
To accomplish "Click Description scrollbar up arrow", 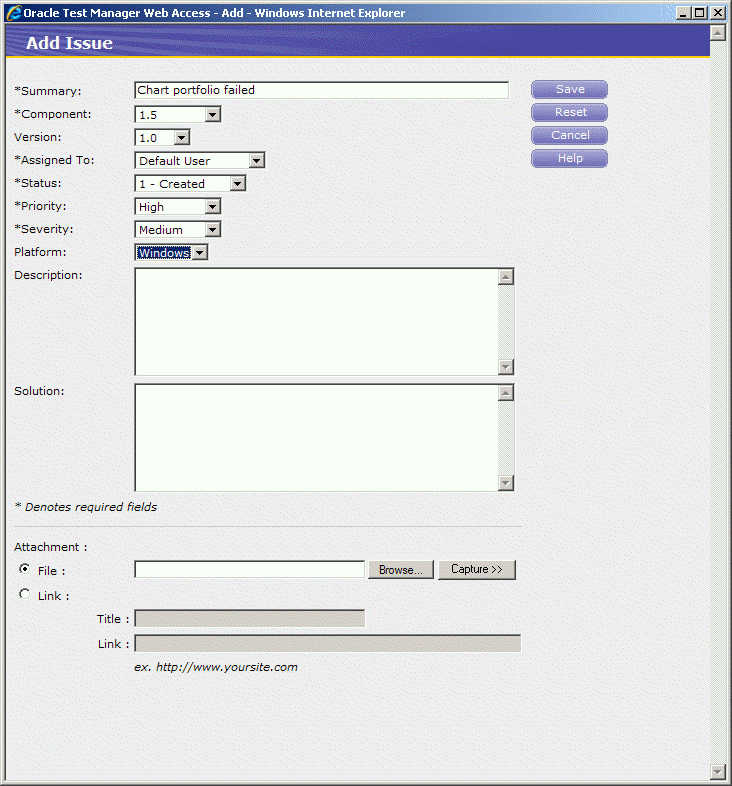I will (506, 277).
